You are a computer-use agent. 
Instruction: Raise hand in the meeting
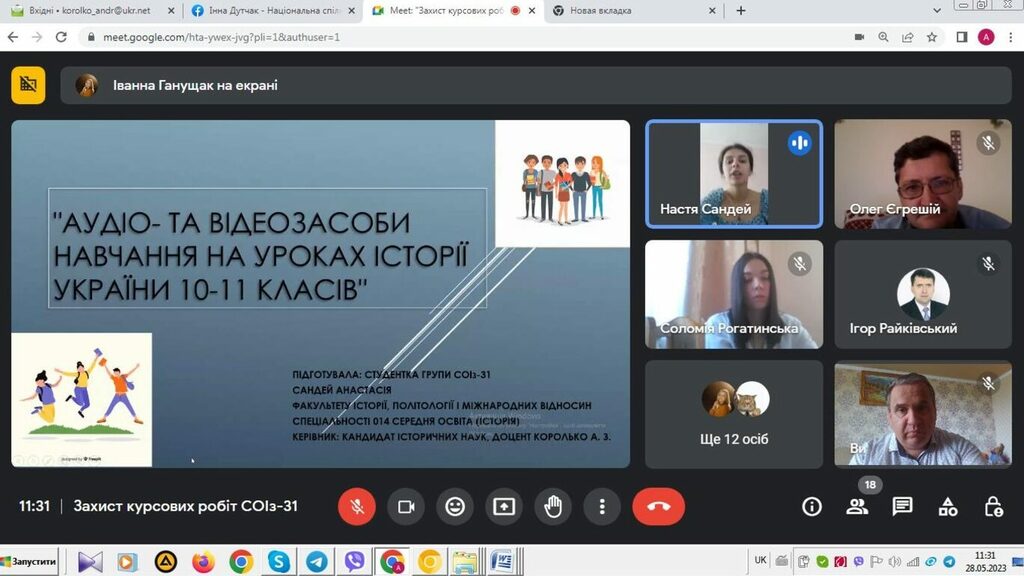(553, 507)
